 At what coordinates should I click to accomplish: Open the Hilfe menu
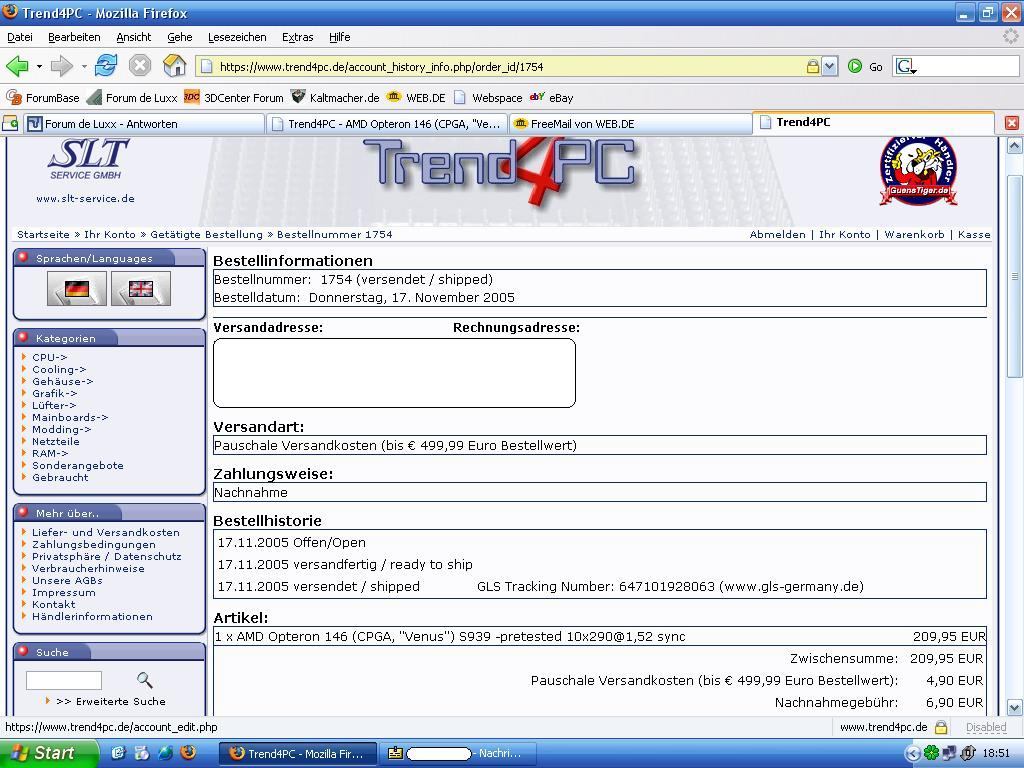coord(340,37)
